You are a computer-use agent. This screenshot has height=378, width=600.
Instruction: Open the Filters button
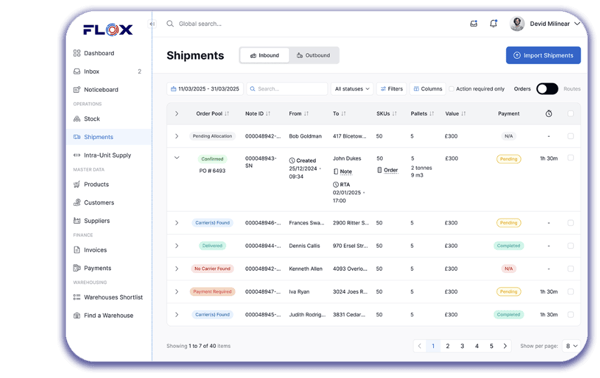pos(391,89)
